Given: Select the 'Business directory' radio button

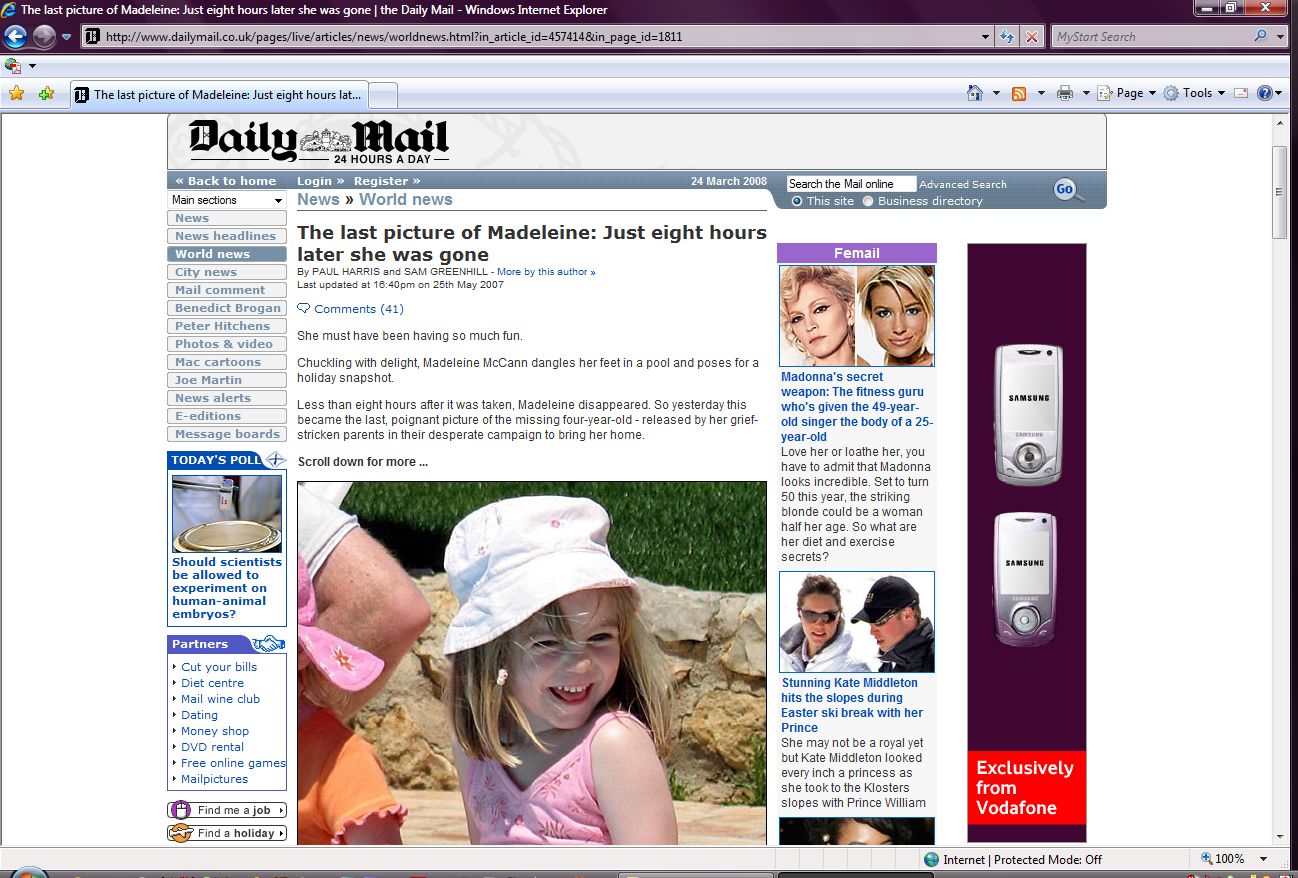Looking at the screenshot, I should (868, 201).
